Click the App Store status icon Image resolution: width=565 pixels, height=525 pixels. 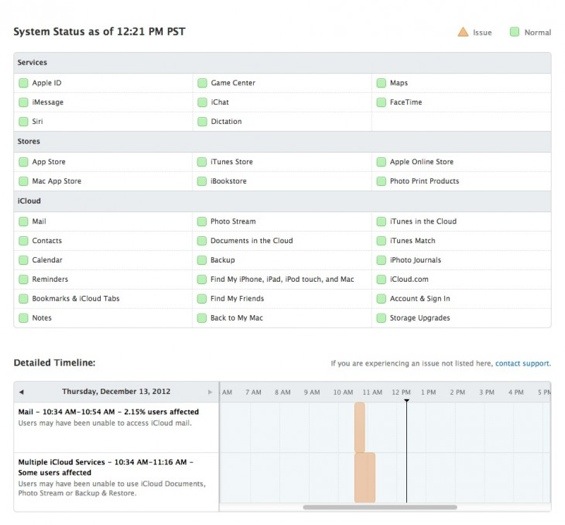[x=23, y=162]
